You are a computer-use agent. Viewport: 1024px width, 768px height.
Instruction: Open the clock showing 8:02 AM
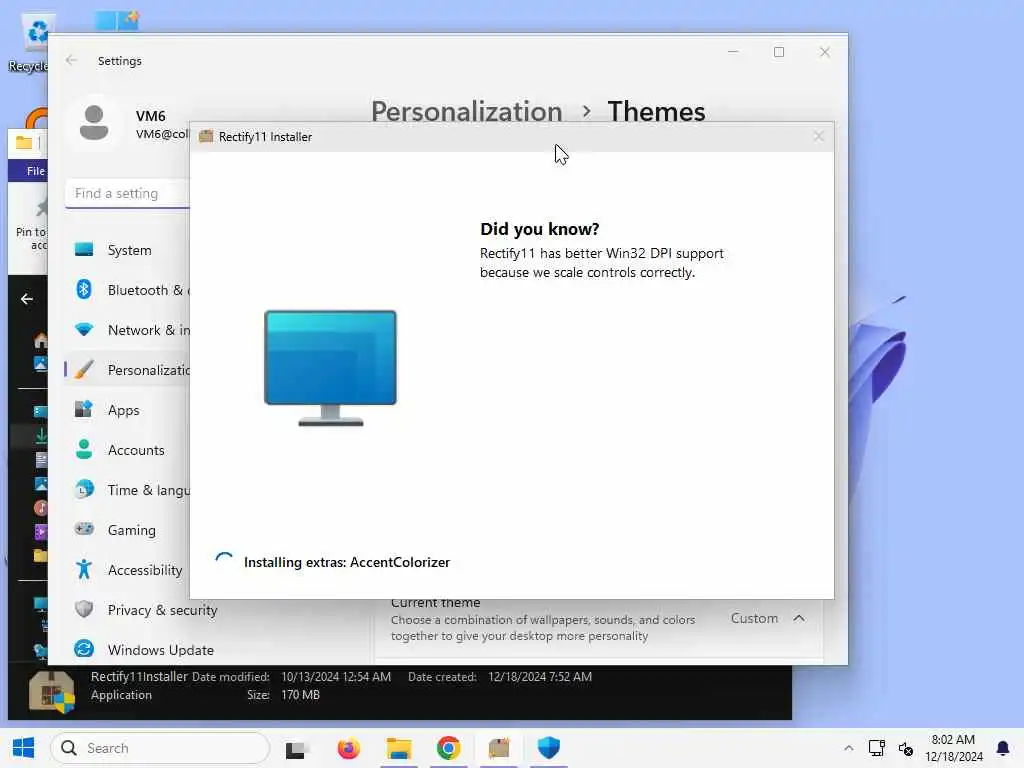(x=953, y=748)
